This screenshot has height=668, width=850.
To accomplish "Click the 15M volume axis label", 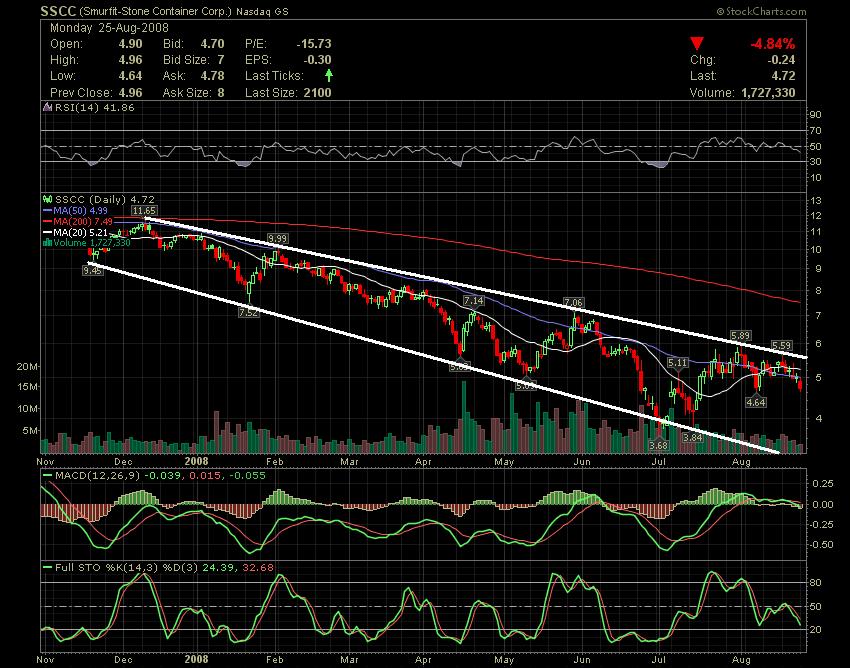I will pos(28,387).
